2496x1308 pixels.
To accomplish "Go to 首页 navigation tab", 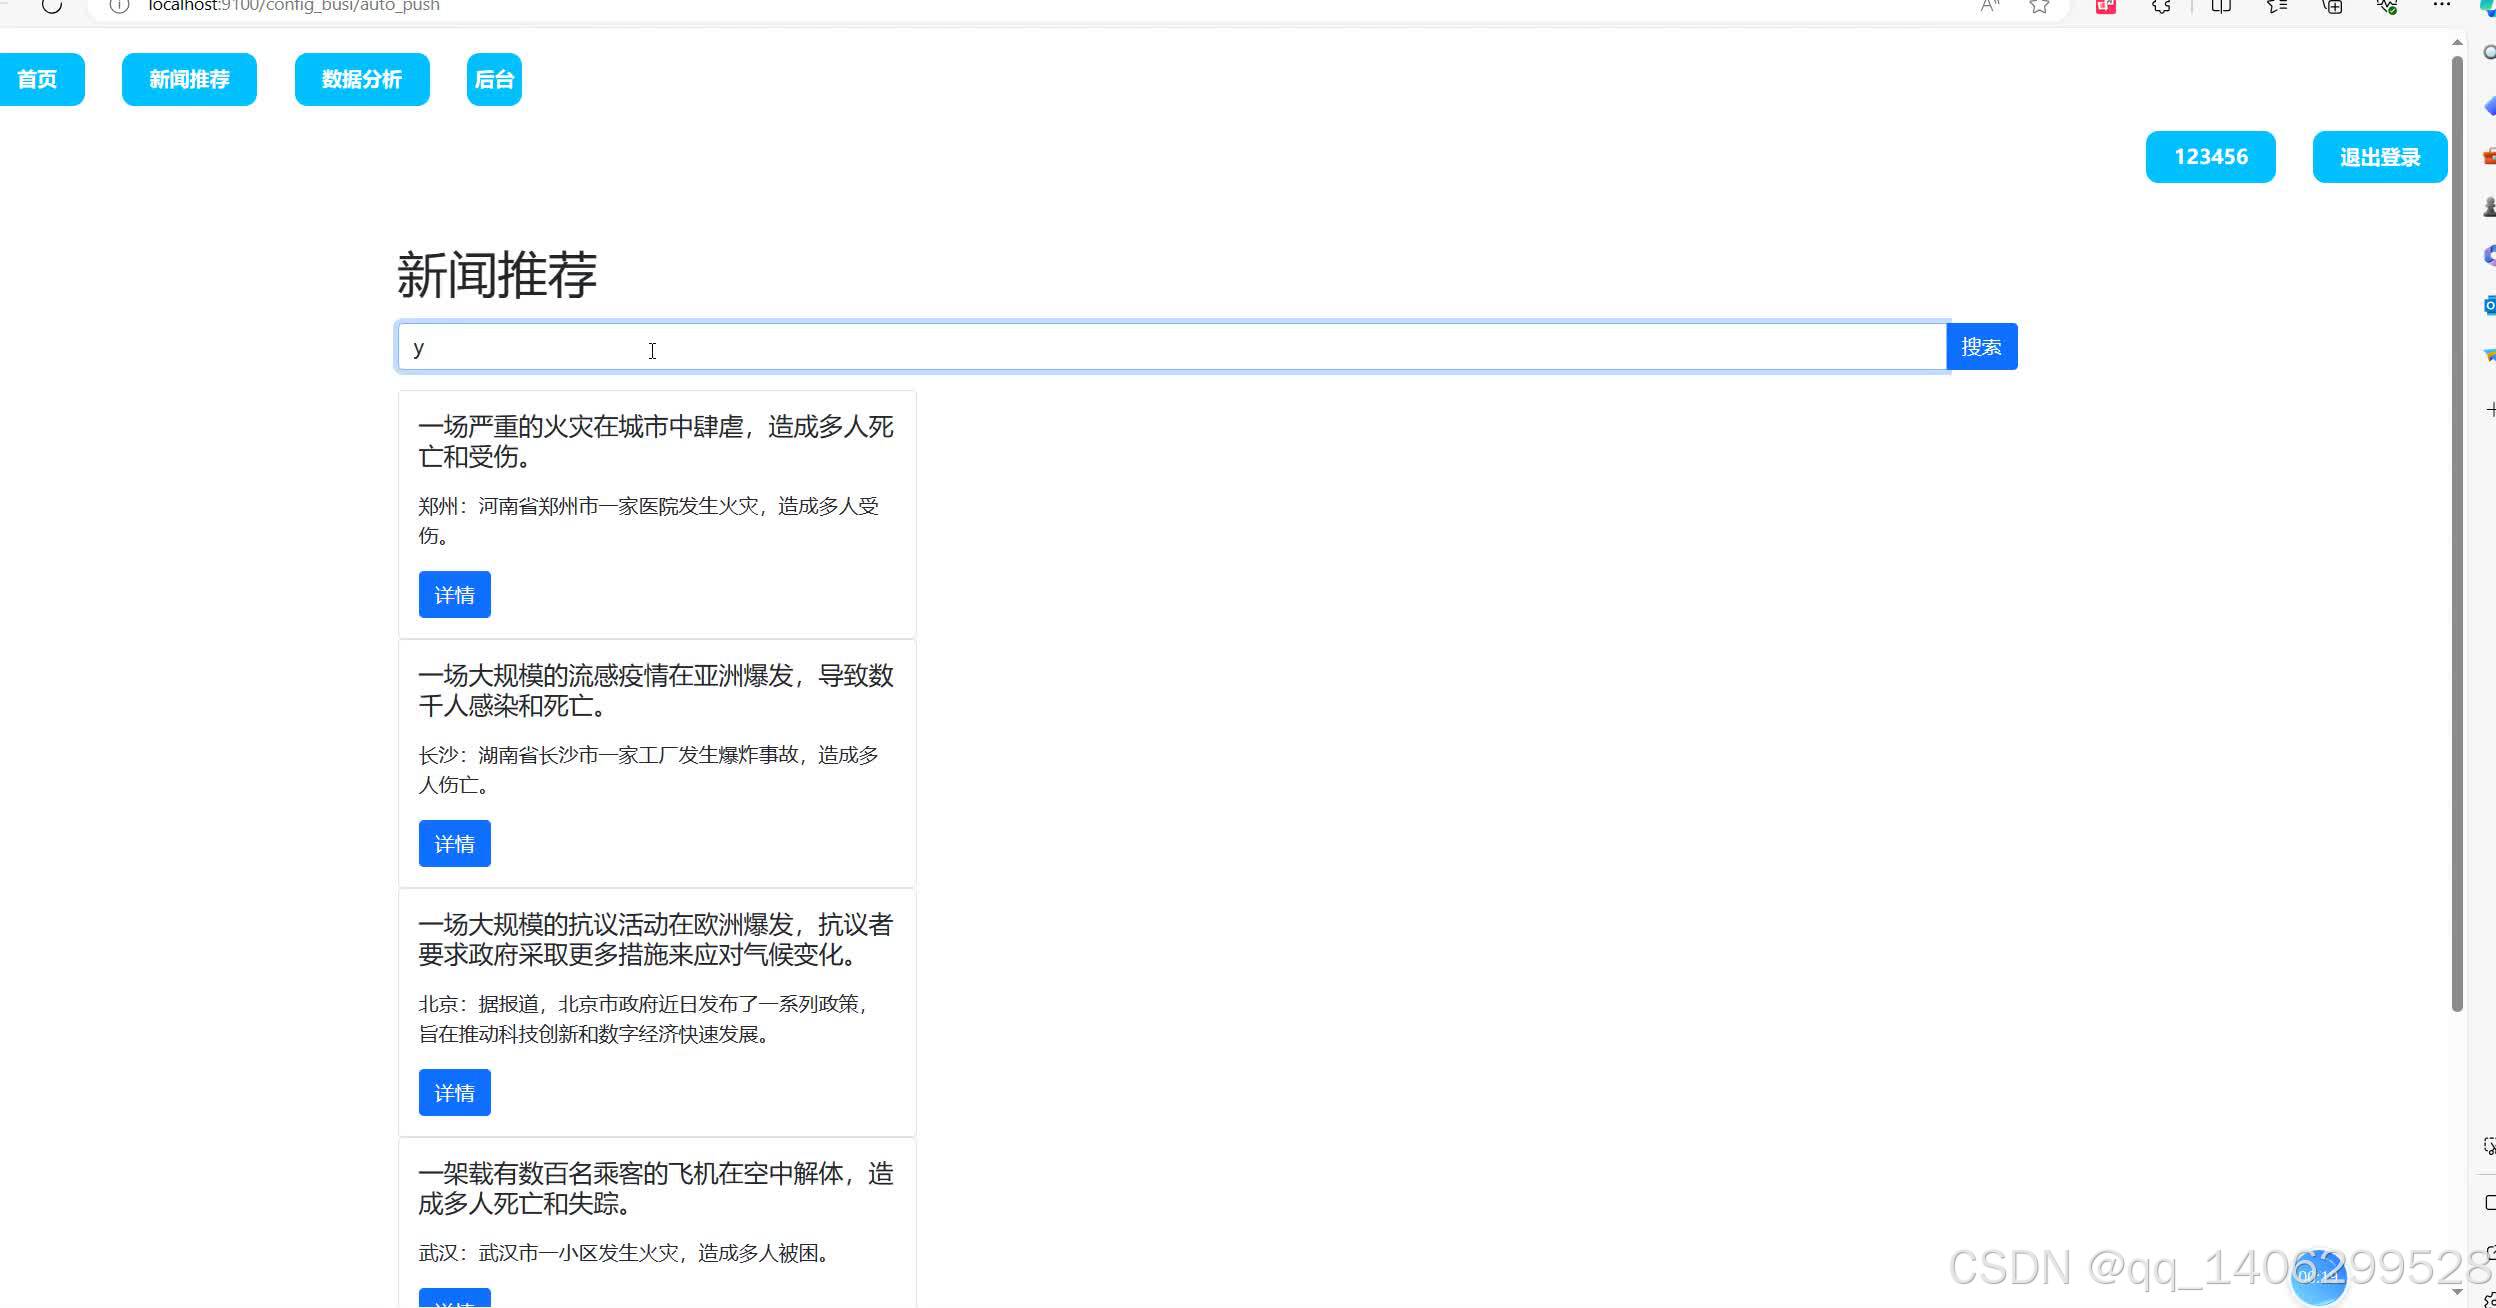I will click(38, 79).
